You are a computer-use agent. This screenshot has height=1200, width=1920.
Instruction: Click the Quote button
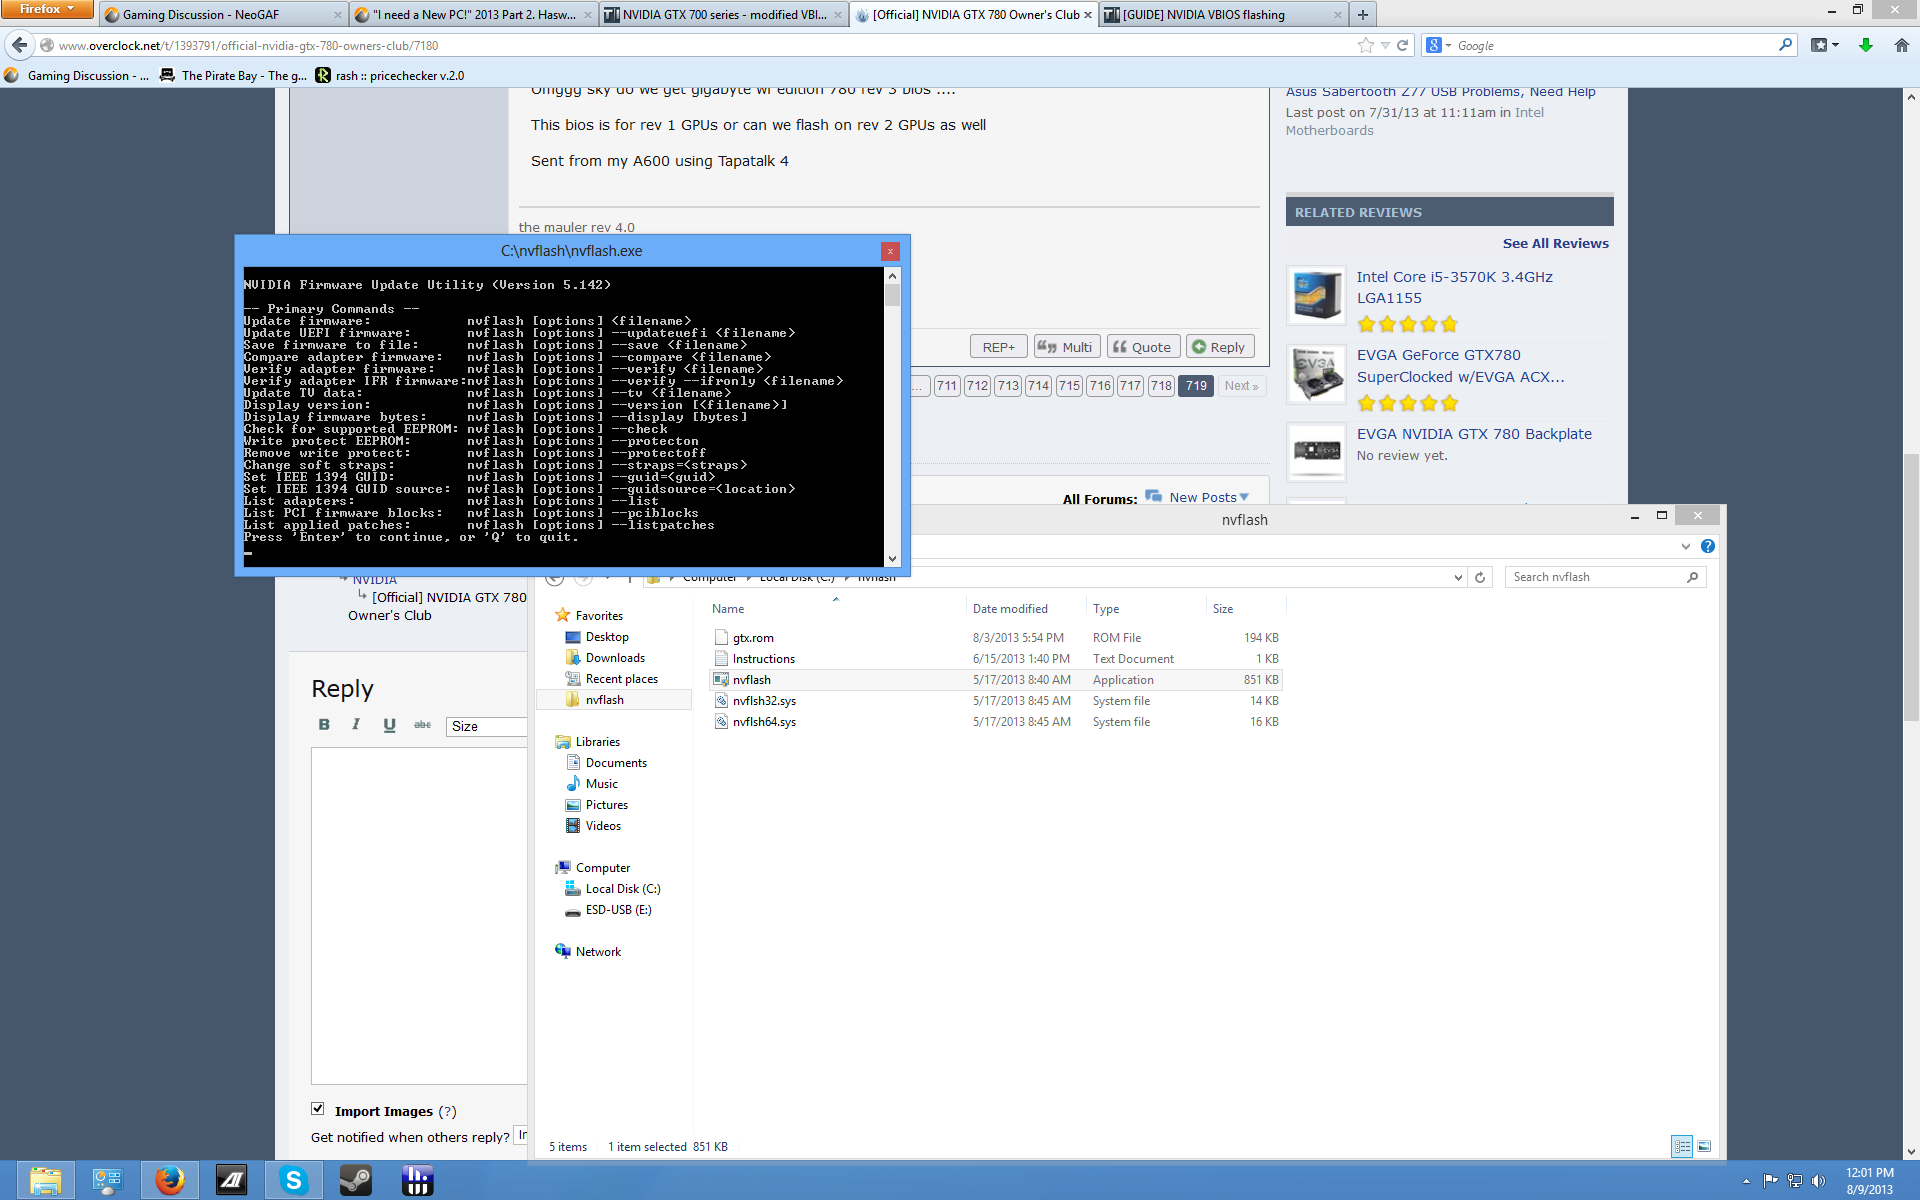pyautogui.click(x=1143, y=346)
